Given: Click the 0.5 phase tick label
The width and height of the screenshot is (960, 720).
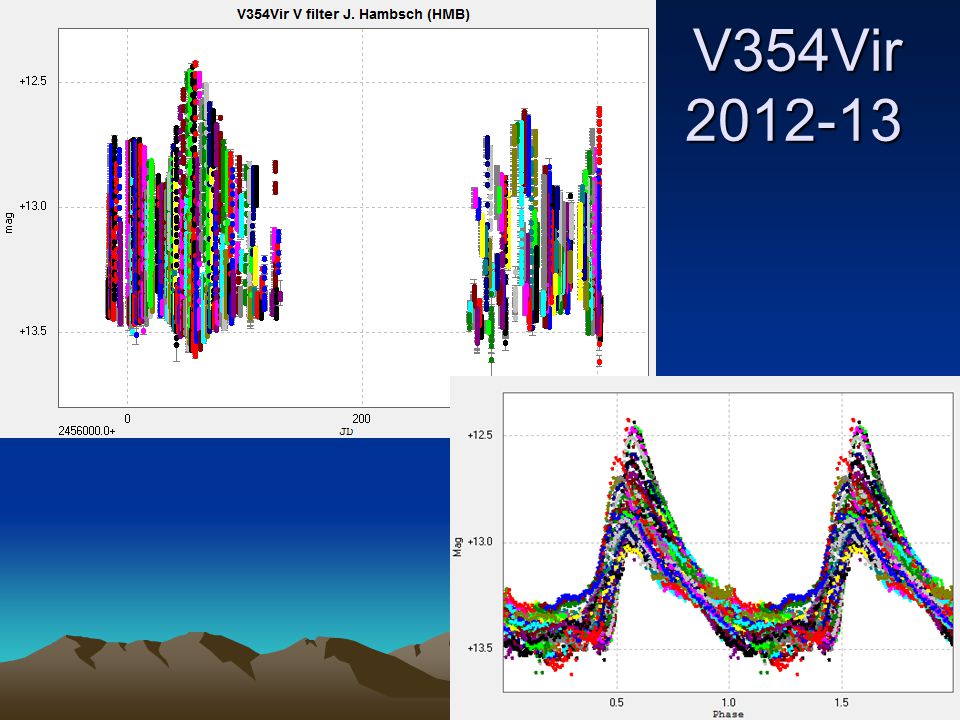Looking at the screenshot, I should 617,702.
